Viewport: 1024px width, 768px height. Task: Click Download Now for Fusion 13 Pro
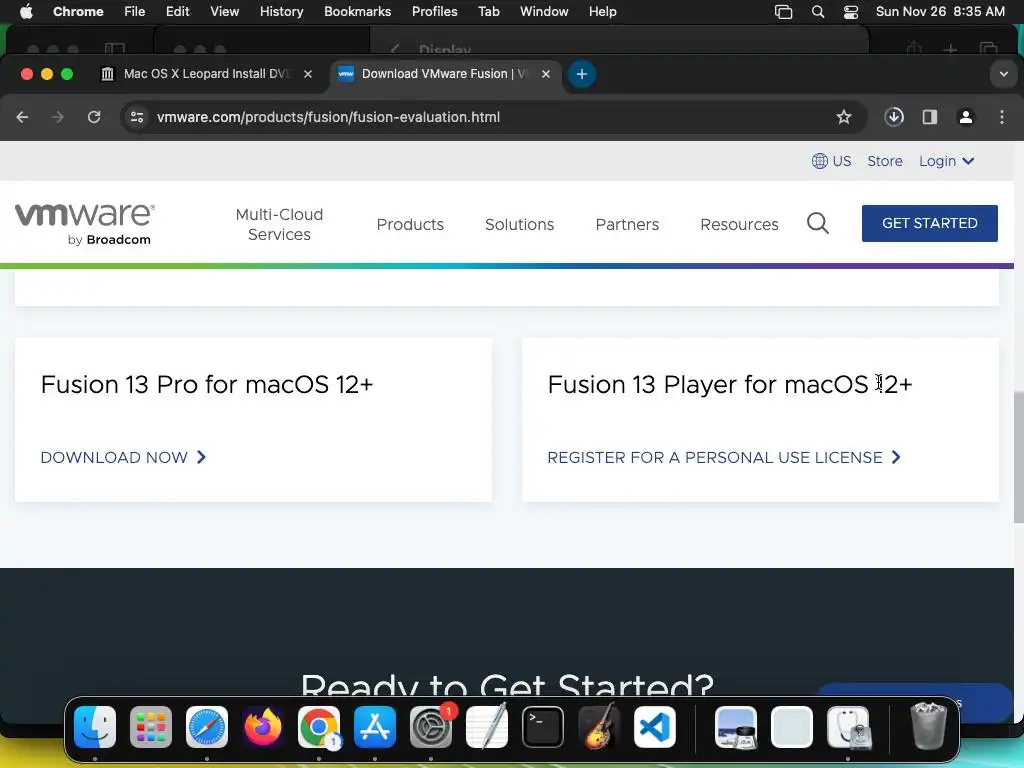(x=123, y=457)
